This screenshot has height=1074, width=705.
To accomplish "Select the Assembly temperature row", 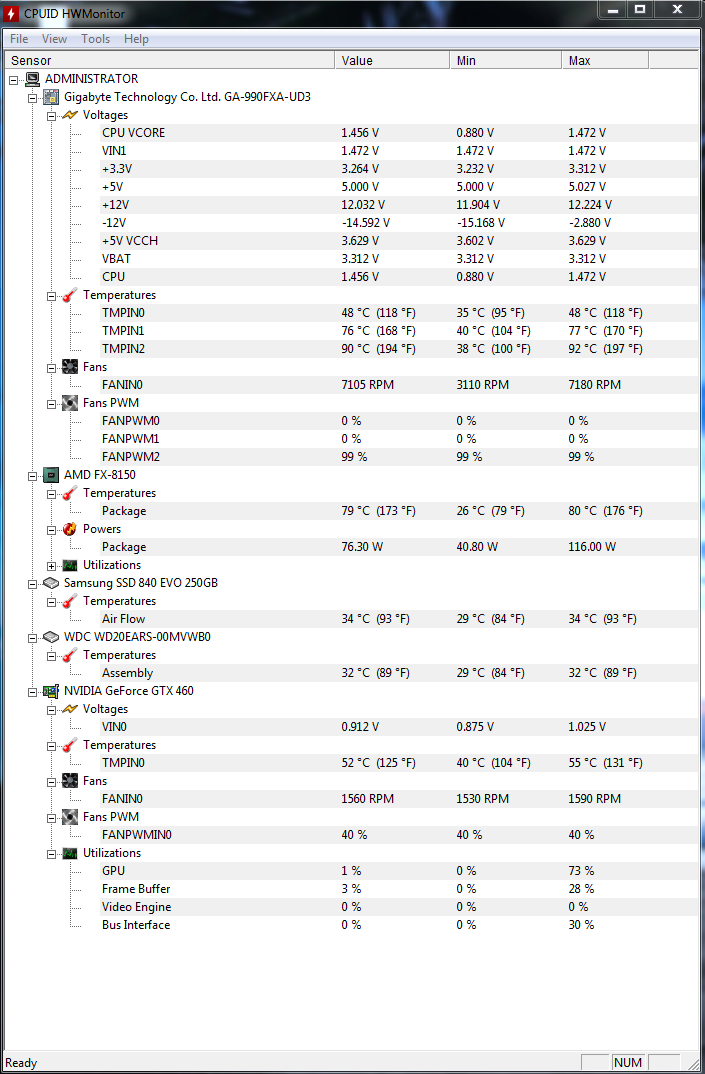I will tap(399, 673).
